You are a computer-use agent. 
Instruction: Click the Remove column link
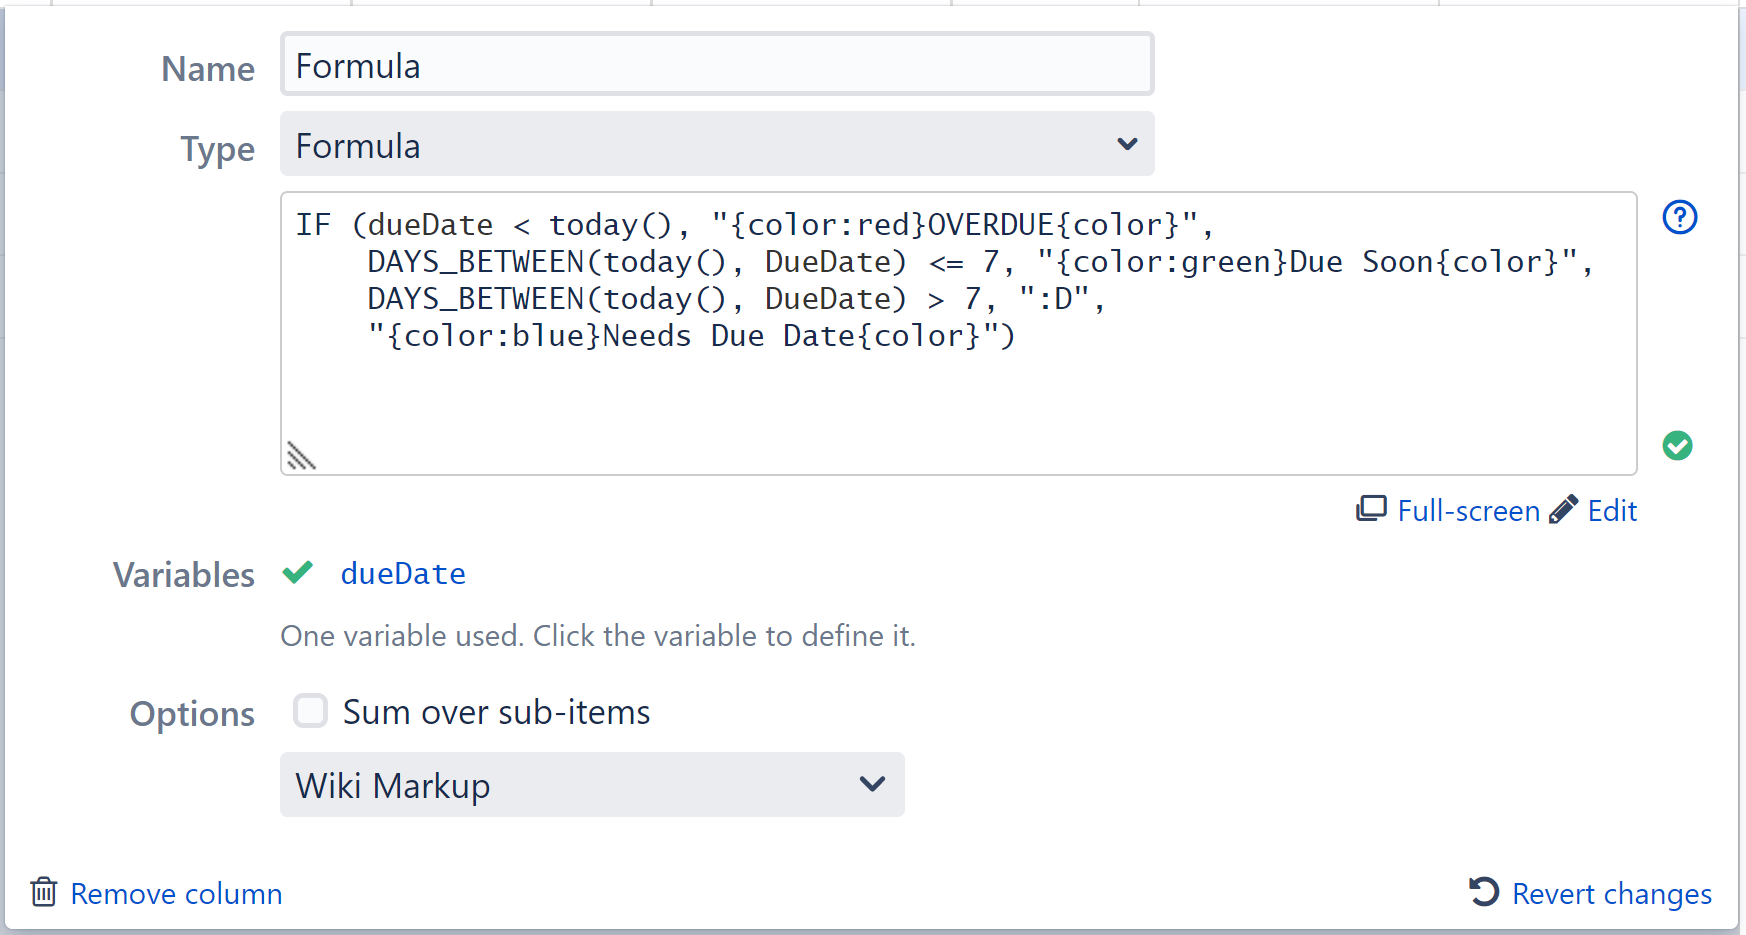coord(176,893)
